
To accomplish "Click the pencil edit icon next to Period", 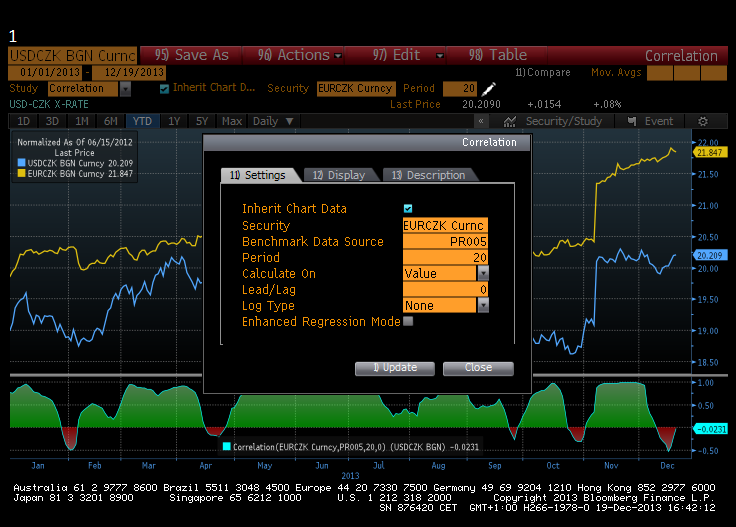I will point(489,88).
